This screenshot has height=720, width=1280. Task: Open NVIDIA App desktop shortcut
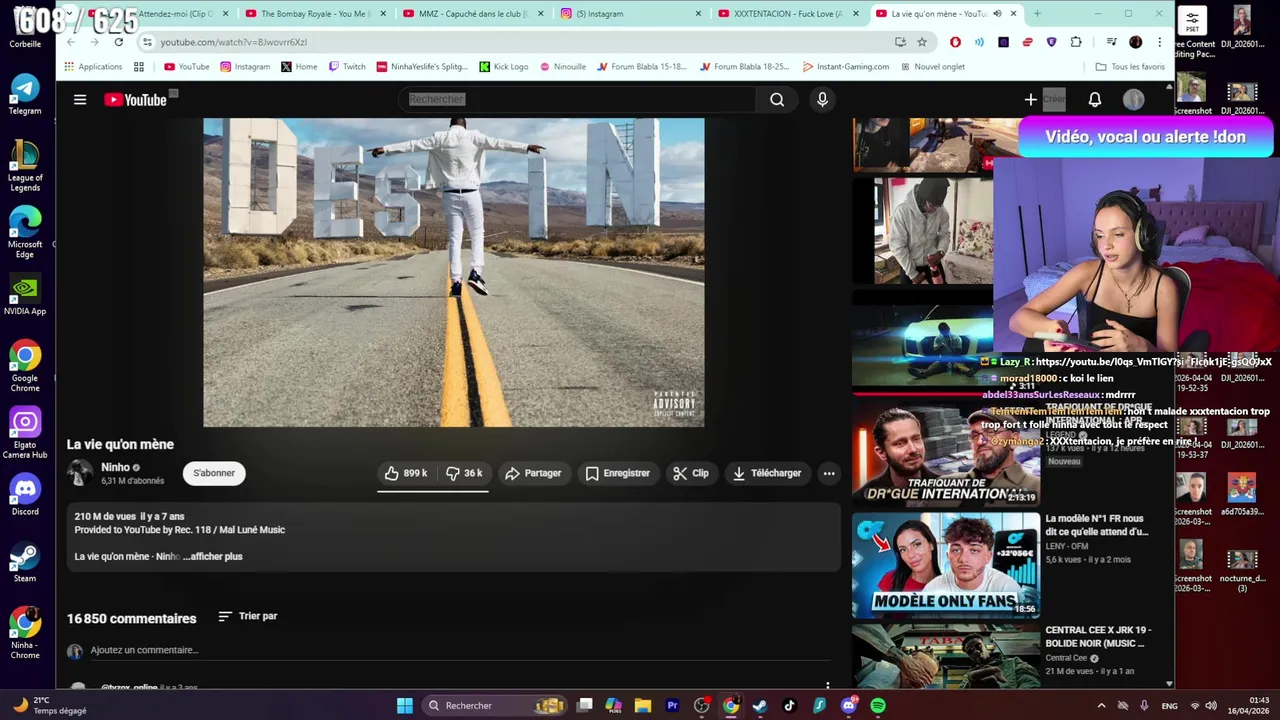25,295
